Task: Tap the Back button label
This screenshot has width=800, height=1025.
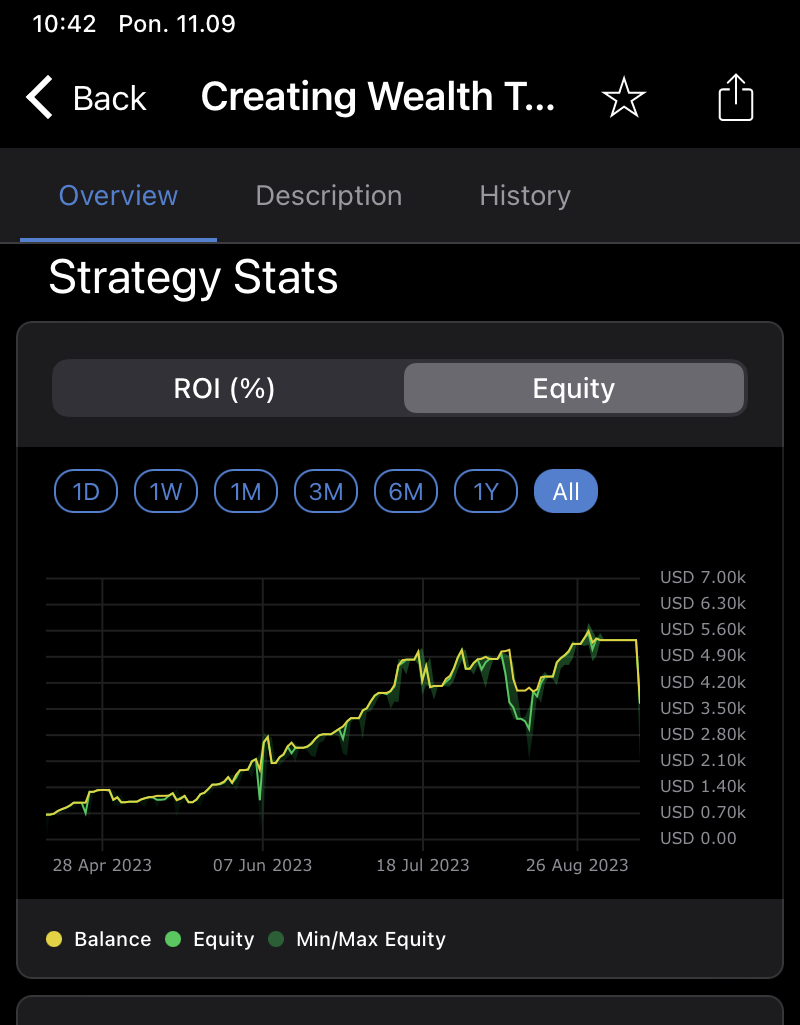Action: pyautogui.click(x=110, y=99)
